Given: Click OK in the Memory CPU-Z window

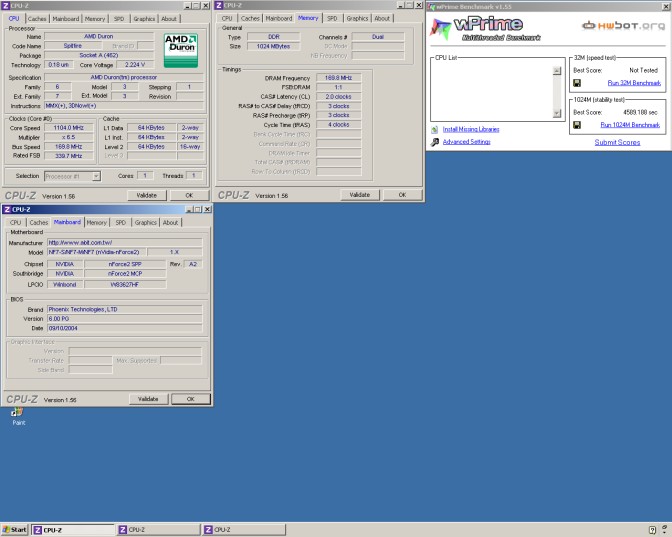Looking at the screenshot, I should click(402, 195).
